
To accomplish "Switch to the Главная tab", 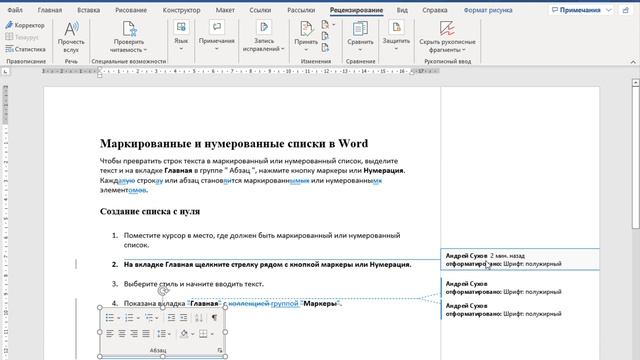I will tap(50, 10).
